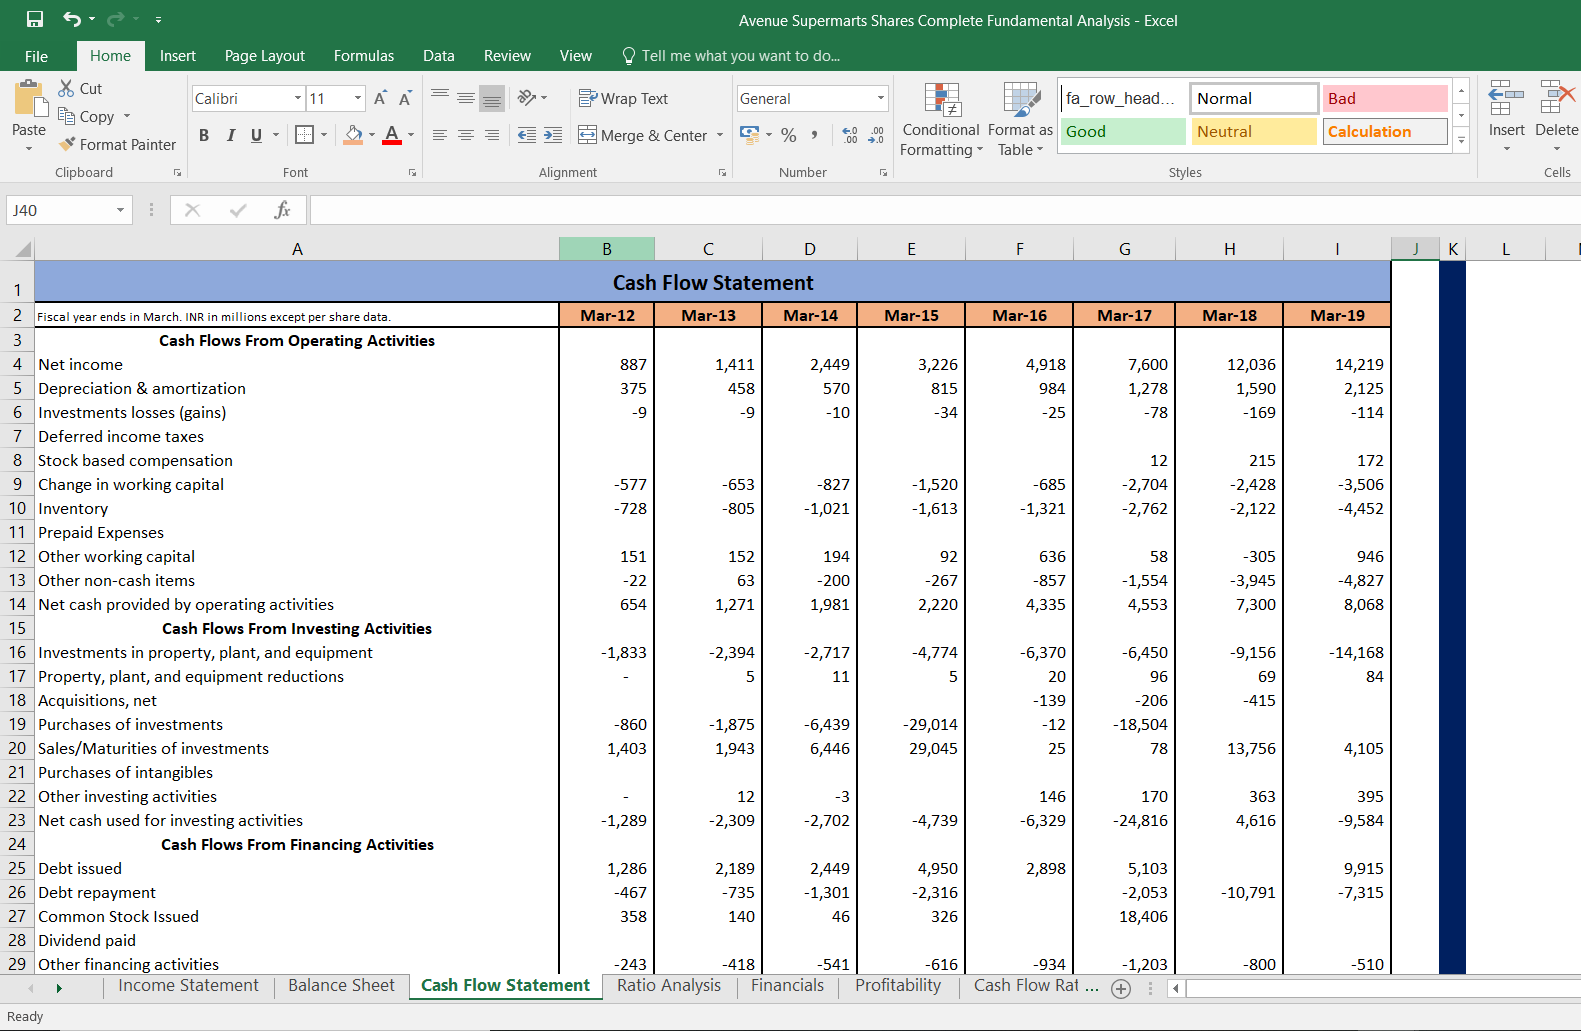1581x1031 pixels.
Task: Open the File menu
Action: [x=37, y=56]
